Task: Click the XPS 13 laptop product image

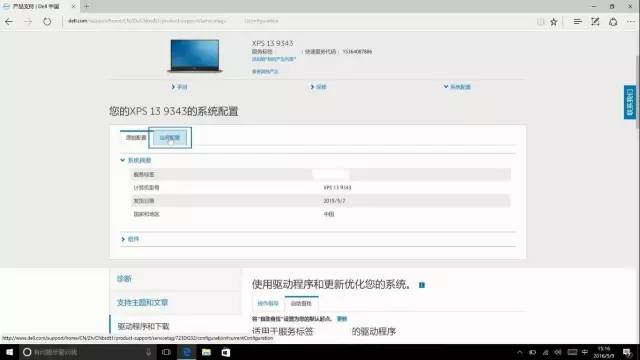Action: click(x=195, y=56)
